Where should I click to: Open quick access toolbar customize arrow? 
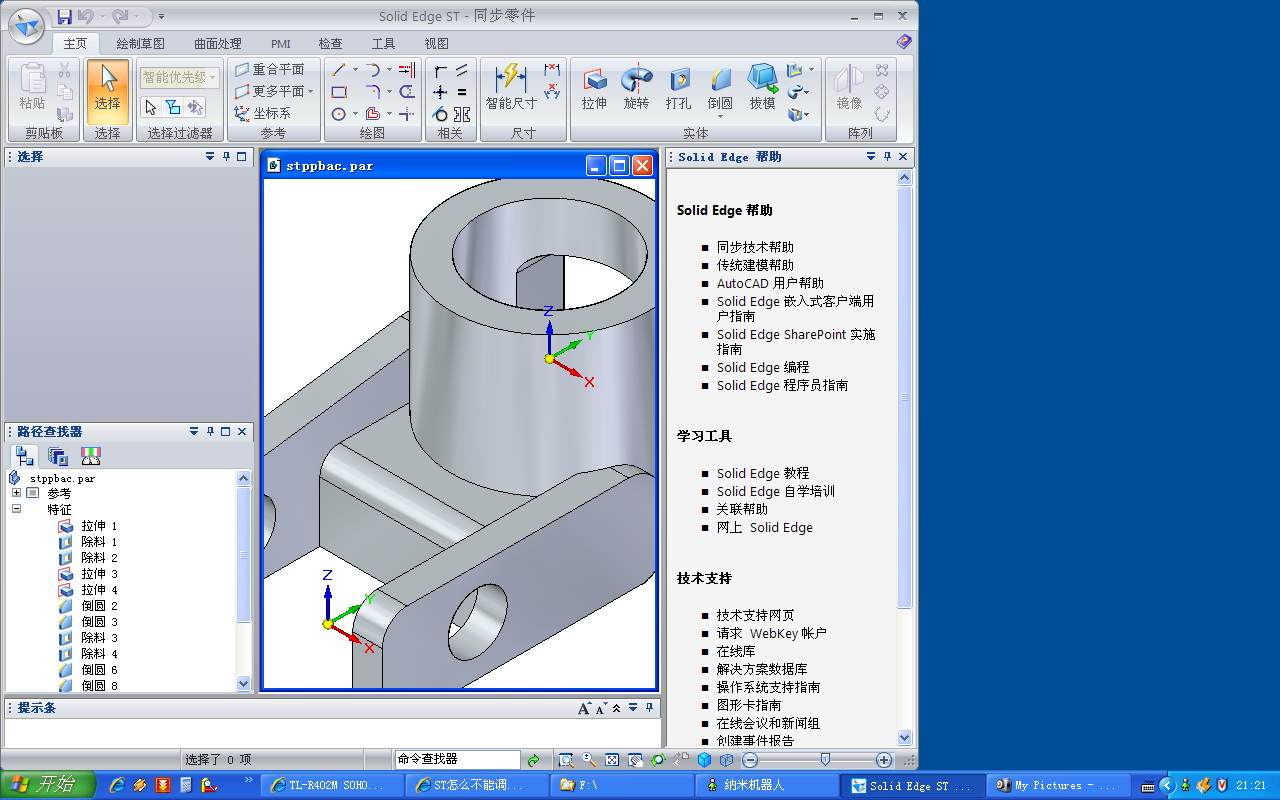pyautogui.click(x=162, y=16)
